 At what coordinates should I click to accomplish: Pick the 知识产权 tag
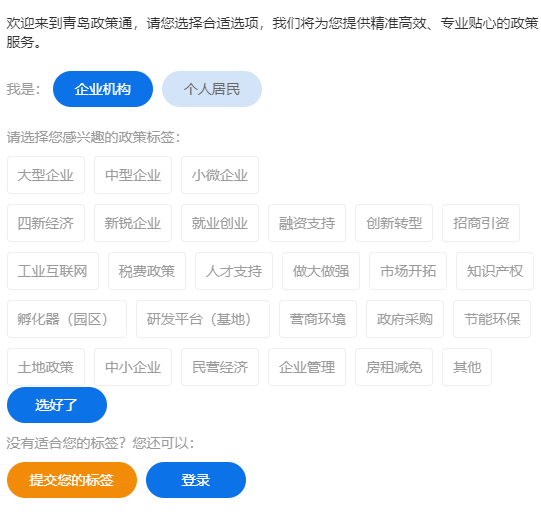pos(495,271)
